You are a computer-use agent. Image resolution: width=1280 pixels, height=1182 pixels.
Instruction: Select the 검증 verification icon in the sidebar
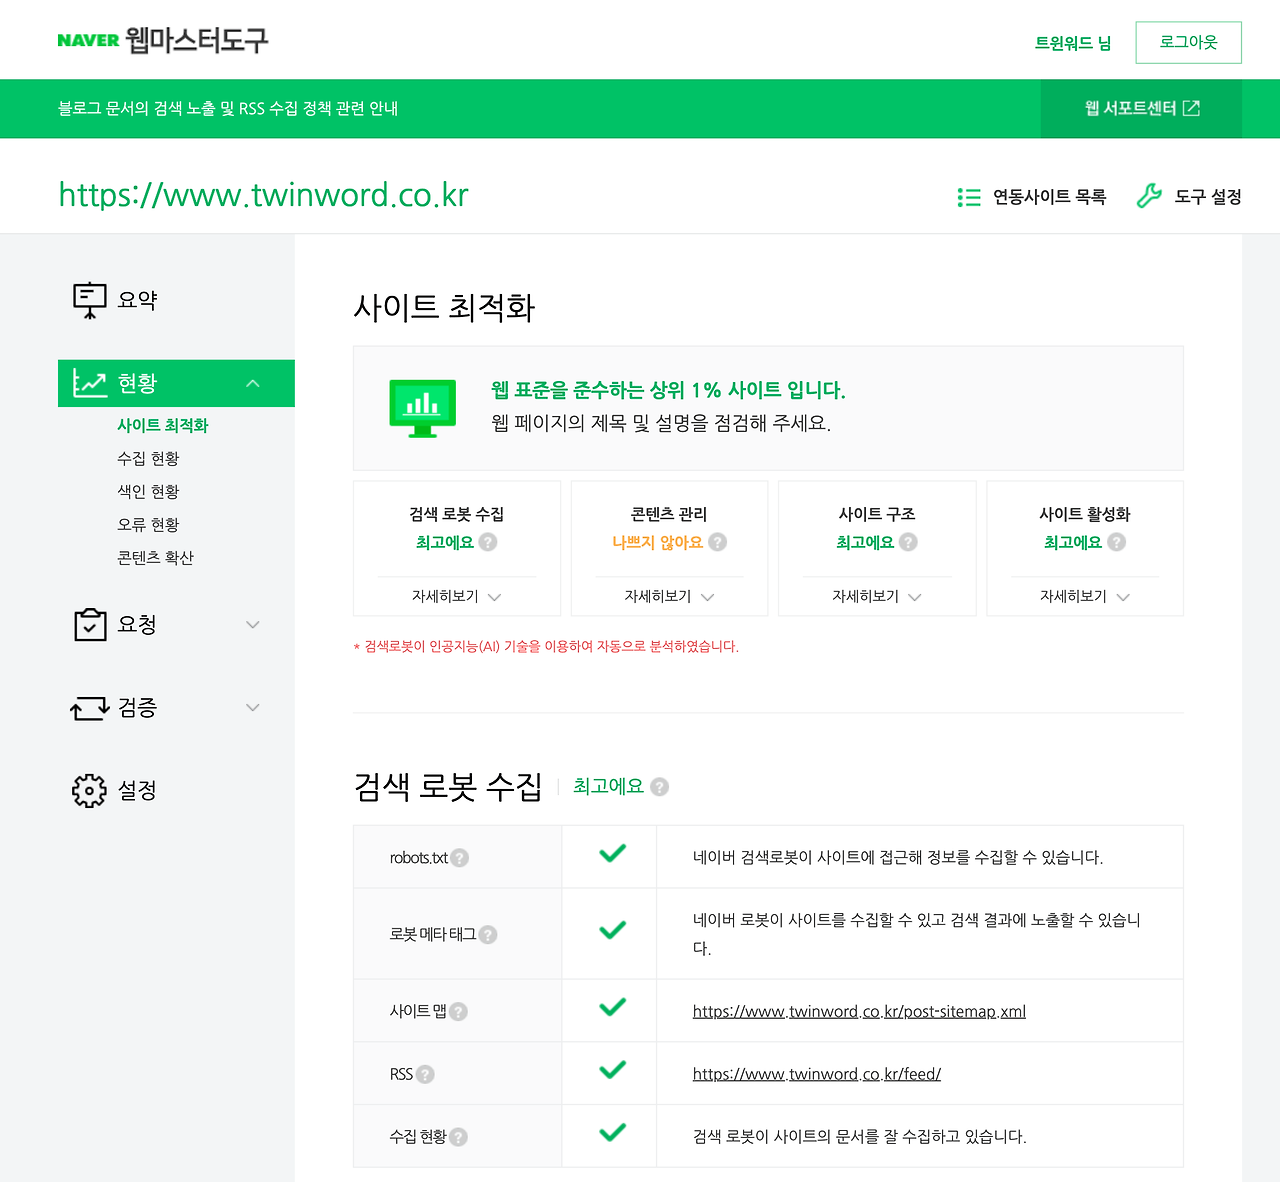[89, 707]
